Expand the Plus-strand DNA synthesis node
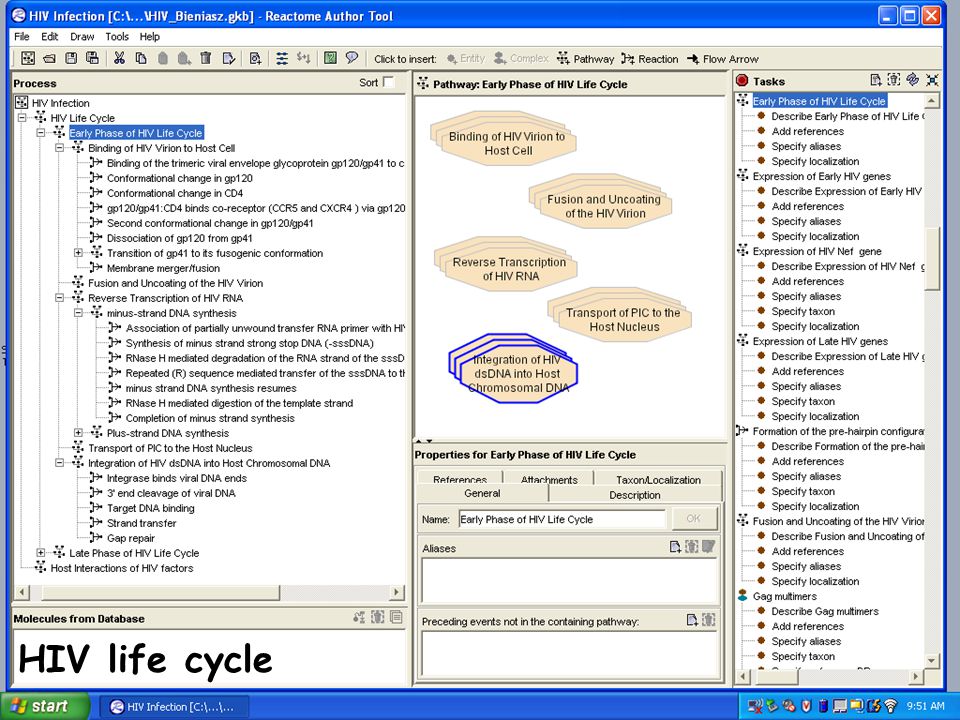 coord(78,433)
